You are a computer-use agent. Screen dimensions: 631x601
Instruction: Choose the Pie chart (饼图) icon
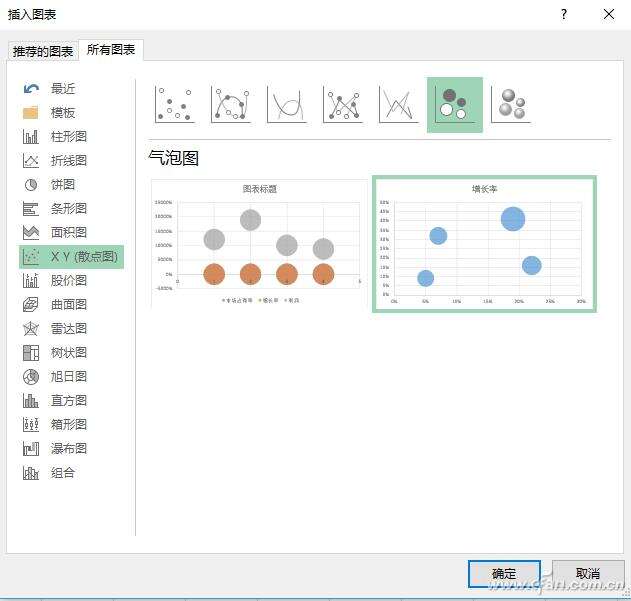(31, 185)
